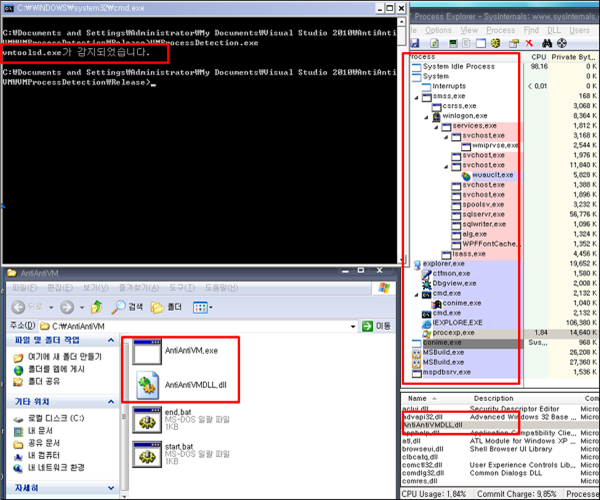Viewport: 600px width, 500px height.
Task: Click the Find binoculars icon in Process Explorer
Action: [547, 43]
